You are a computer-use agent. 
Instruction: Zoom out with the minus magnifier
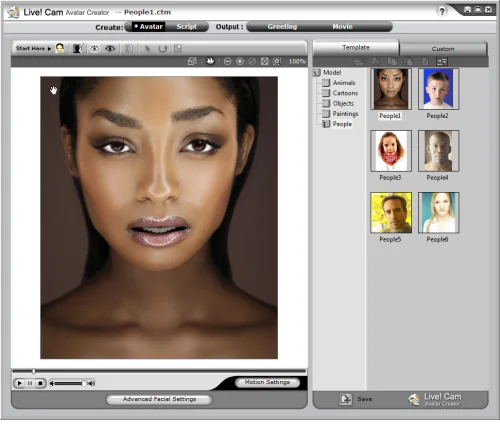pyautogui.click(x=227, y=61)
